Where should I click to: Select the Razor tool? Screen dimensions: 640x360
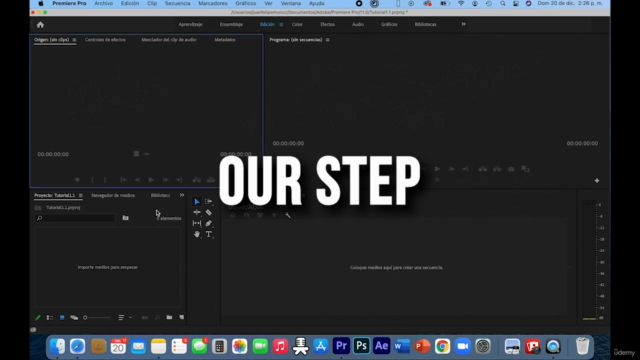tap(208, 212)
